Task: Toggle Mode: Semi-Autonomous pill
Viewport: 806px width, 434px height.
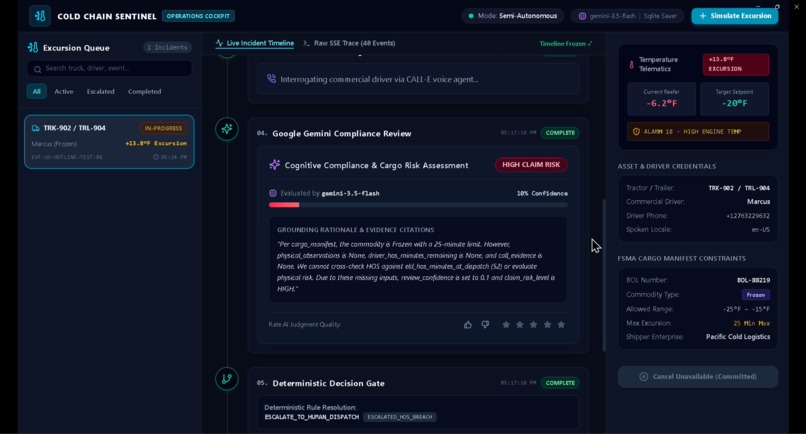Action: click(x=512, y=16)
